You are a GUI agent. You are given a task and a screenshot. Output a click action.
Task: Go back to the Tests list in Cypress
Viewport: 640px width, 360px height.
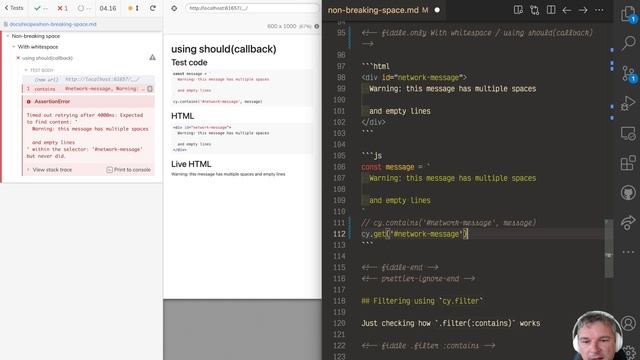click(x=14, y=8)
